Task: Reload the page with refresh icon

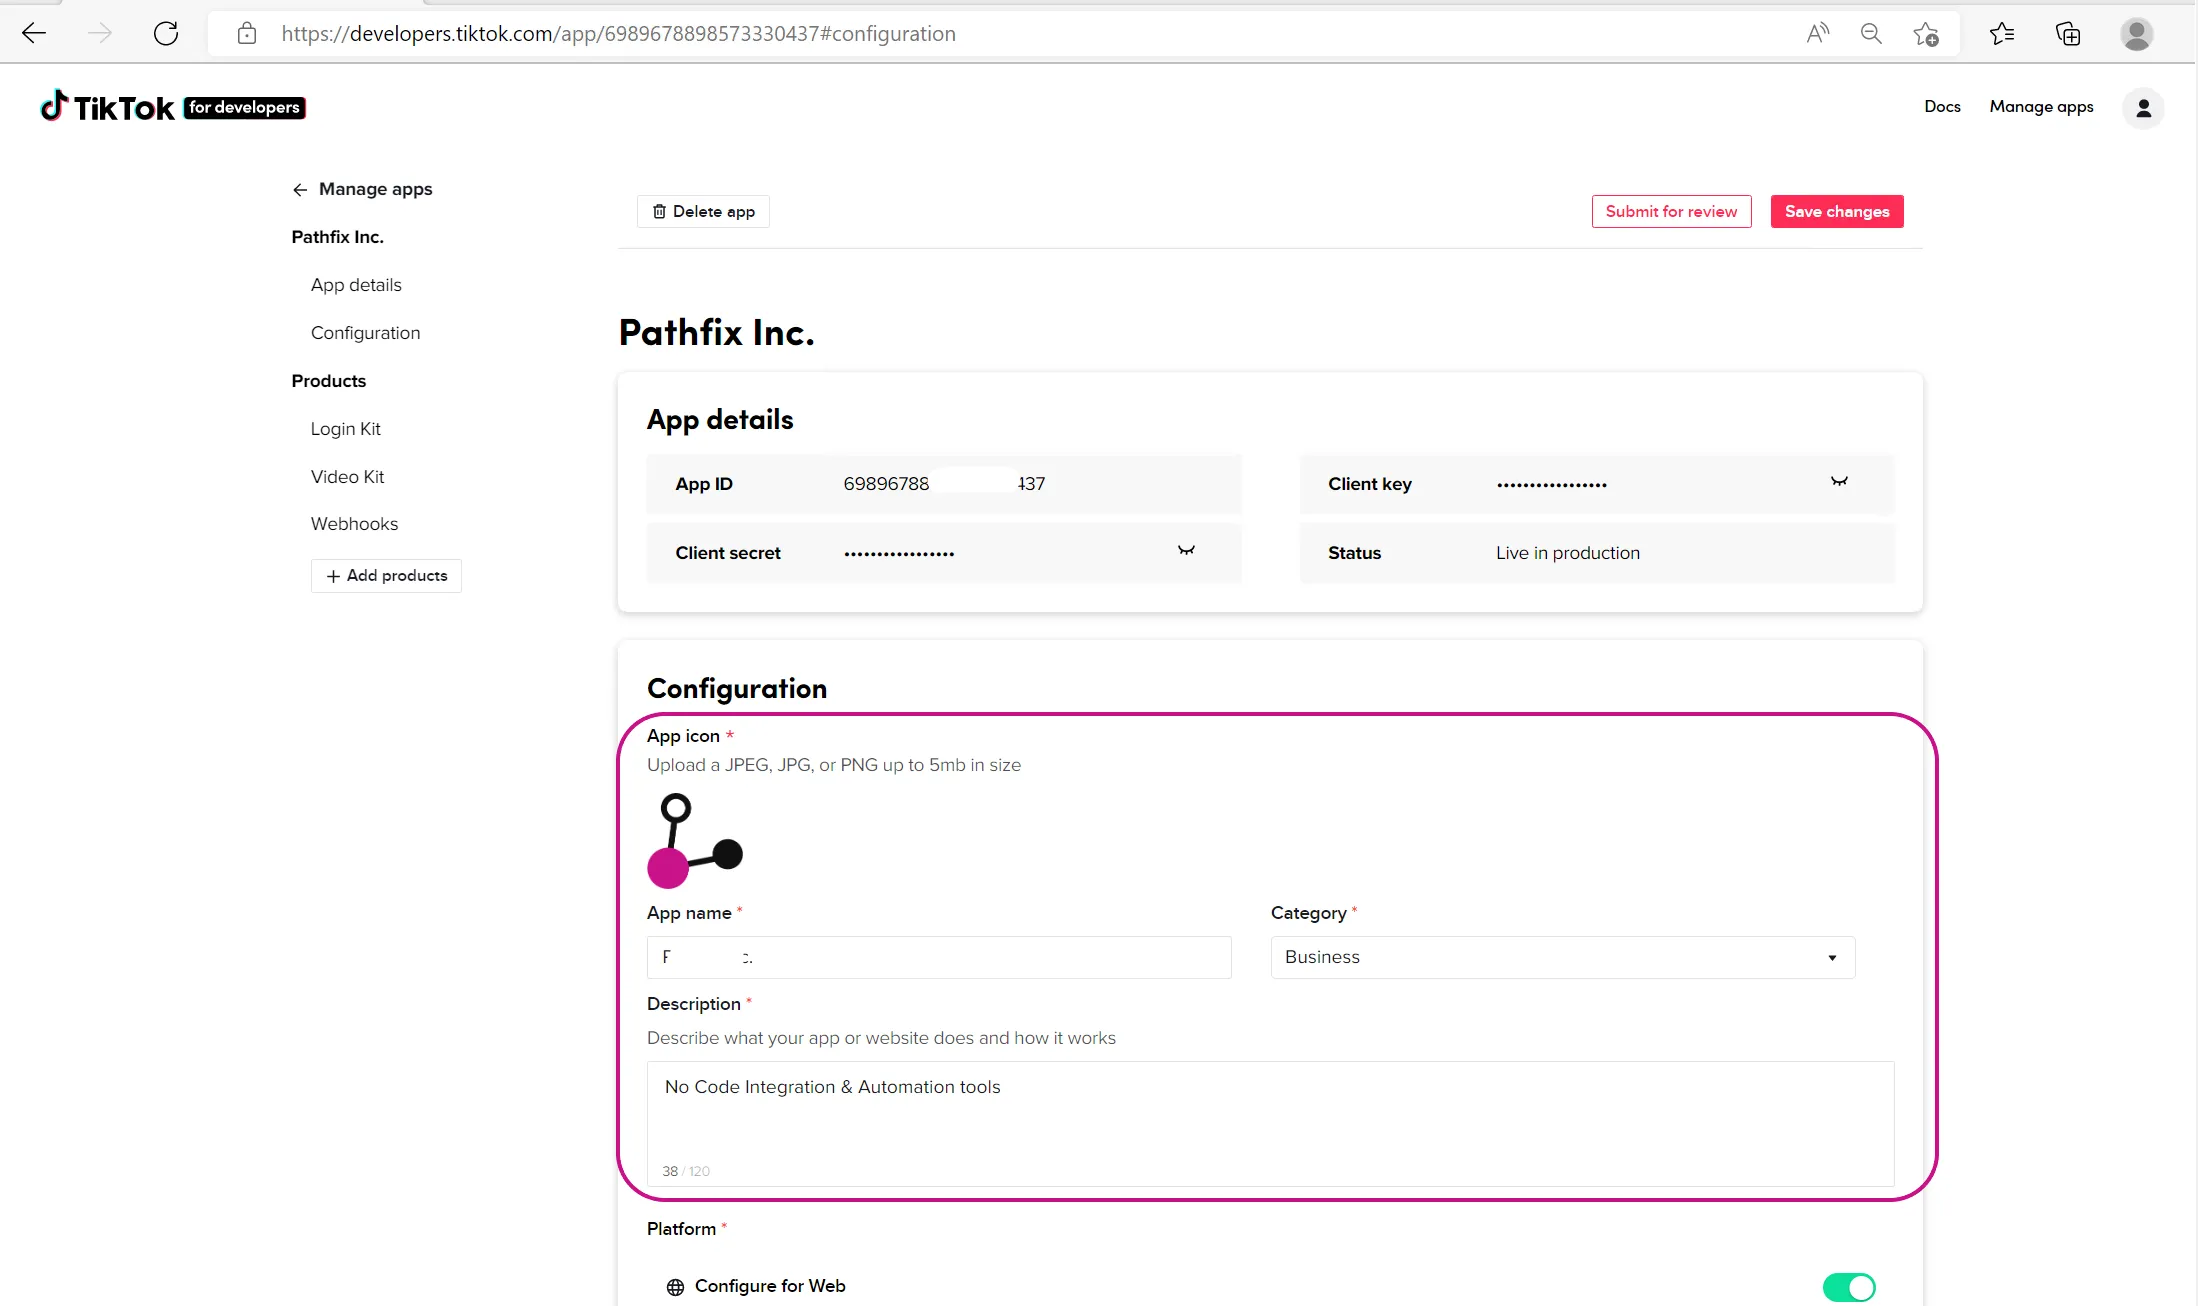Action: pos(166,33)
